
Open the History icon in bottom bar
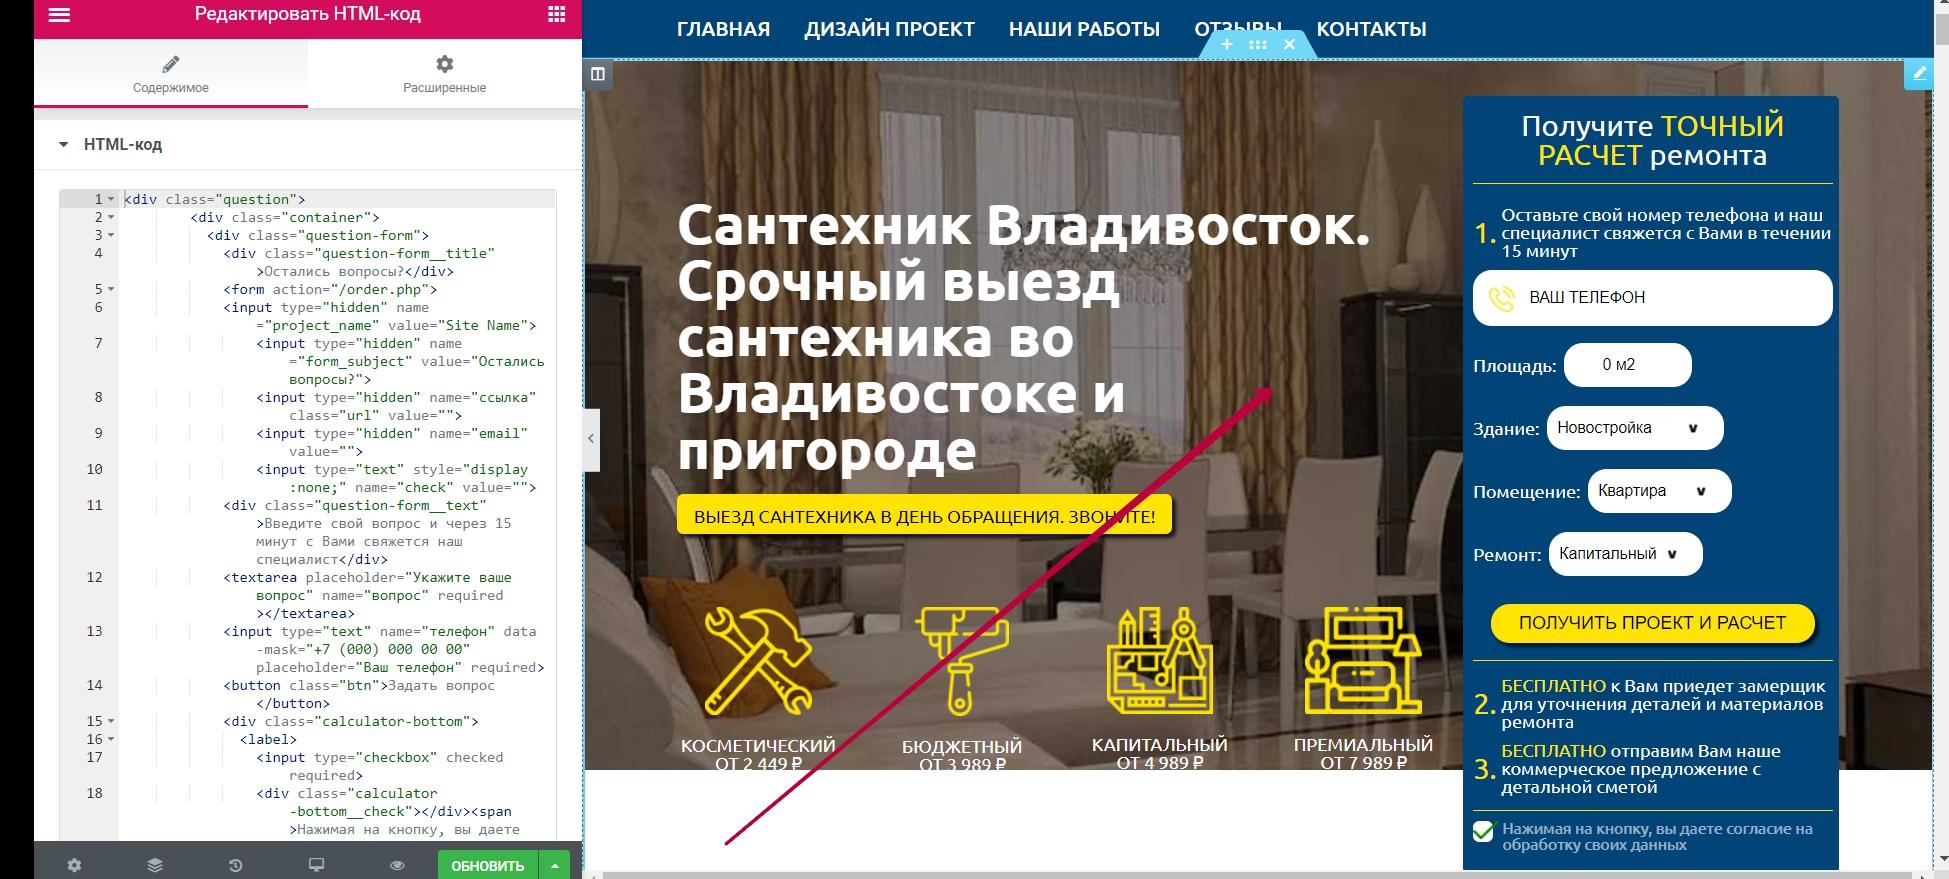[236, 865]
